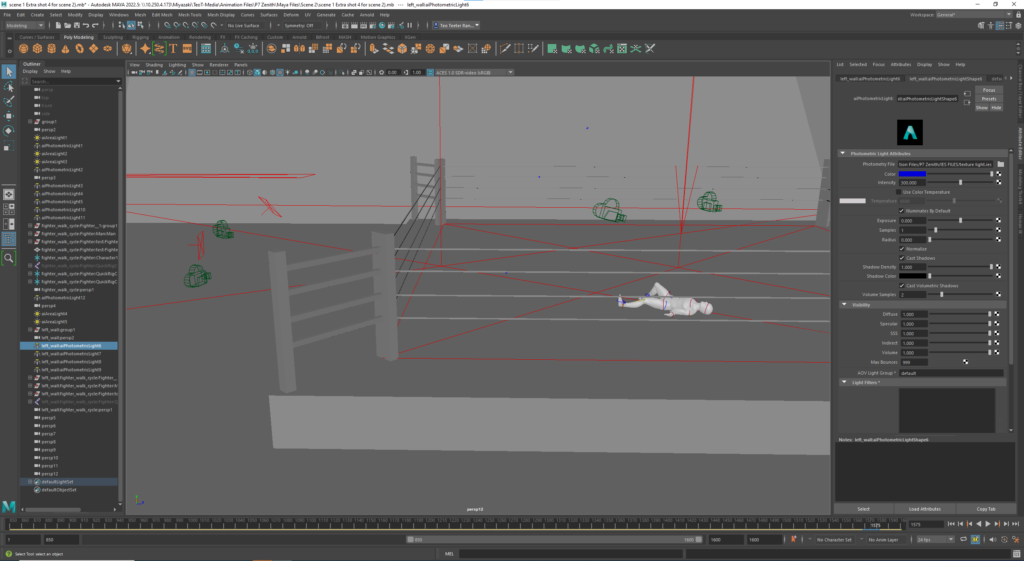Viewport: 1024px width, 561px height.
Task: Activate the Move tool in toolbox
Action: click(9, 116)
